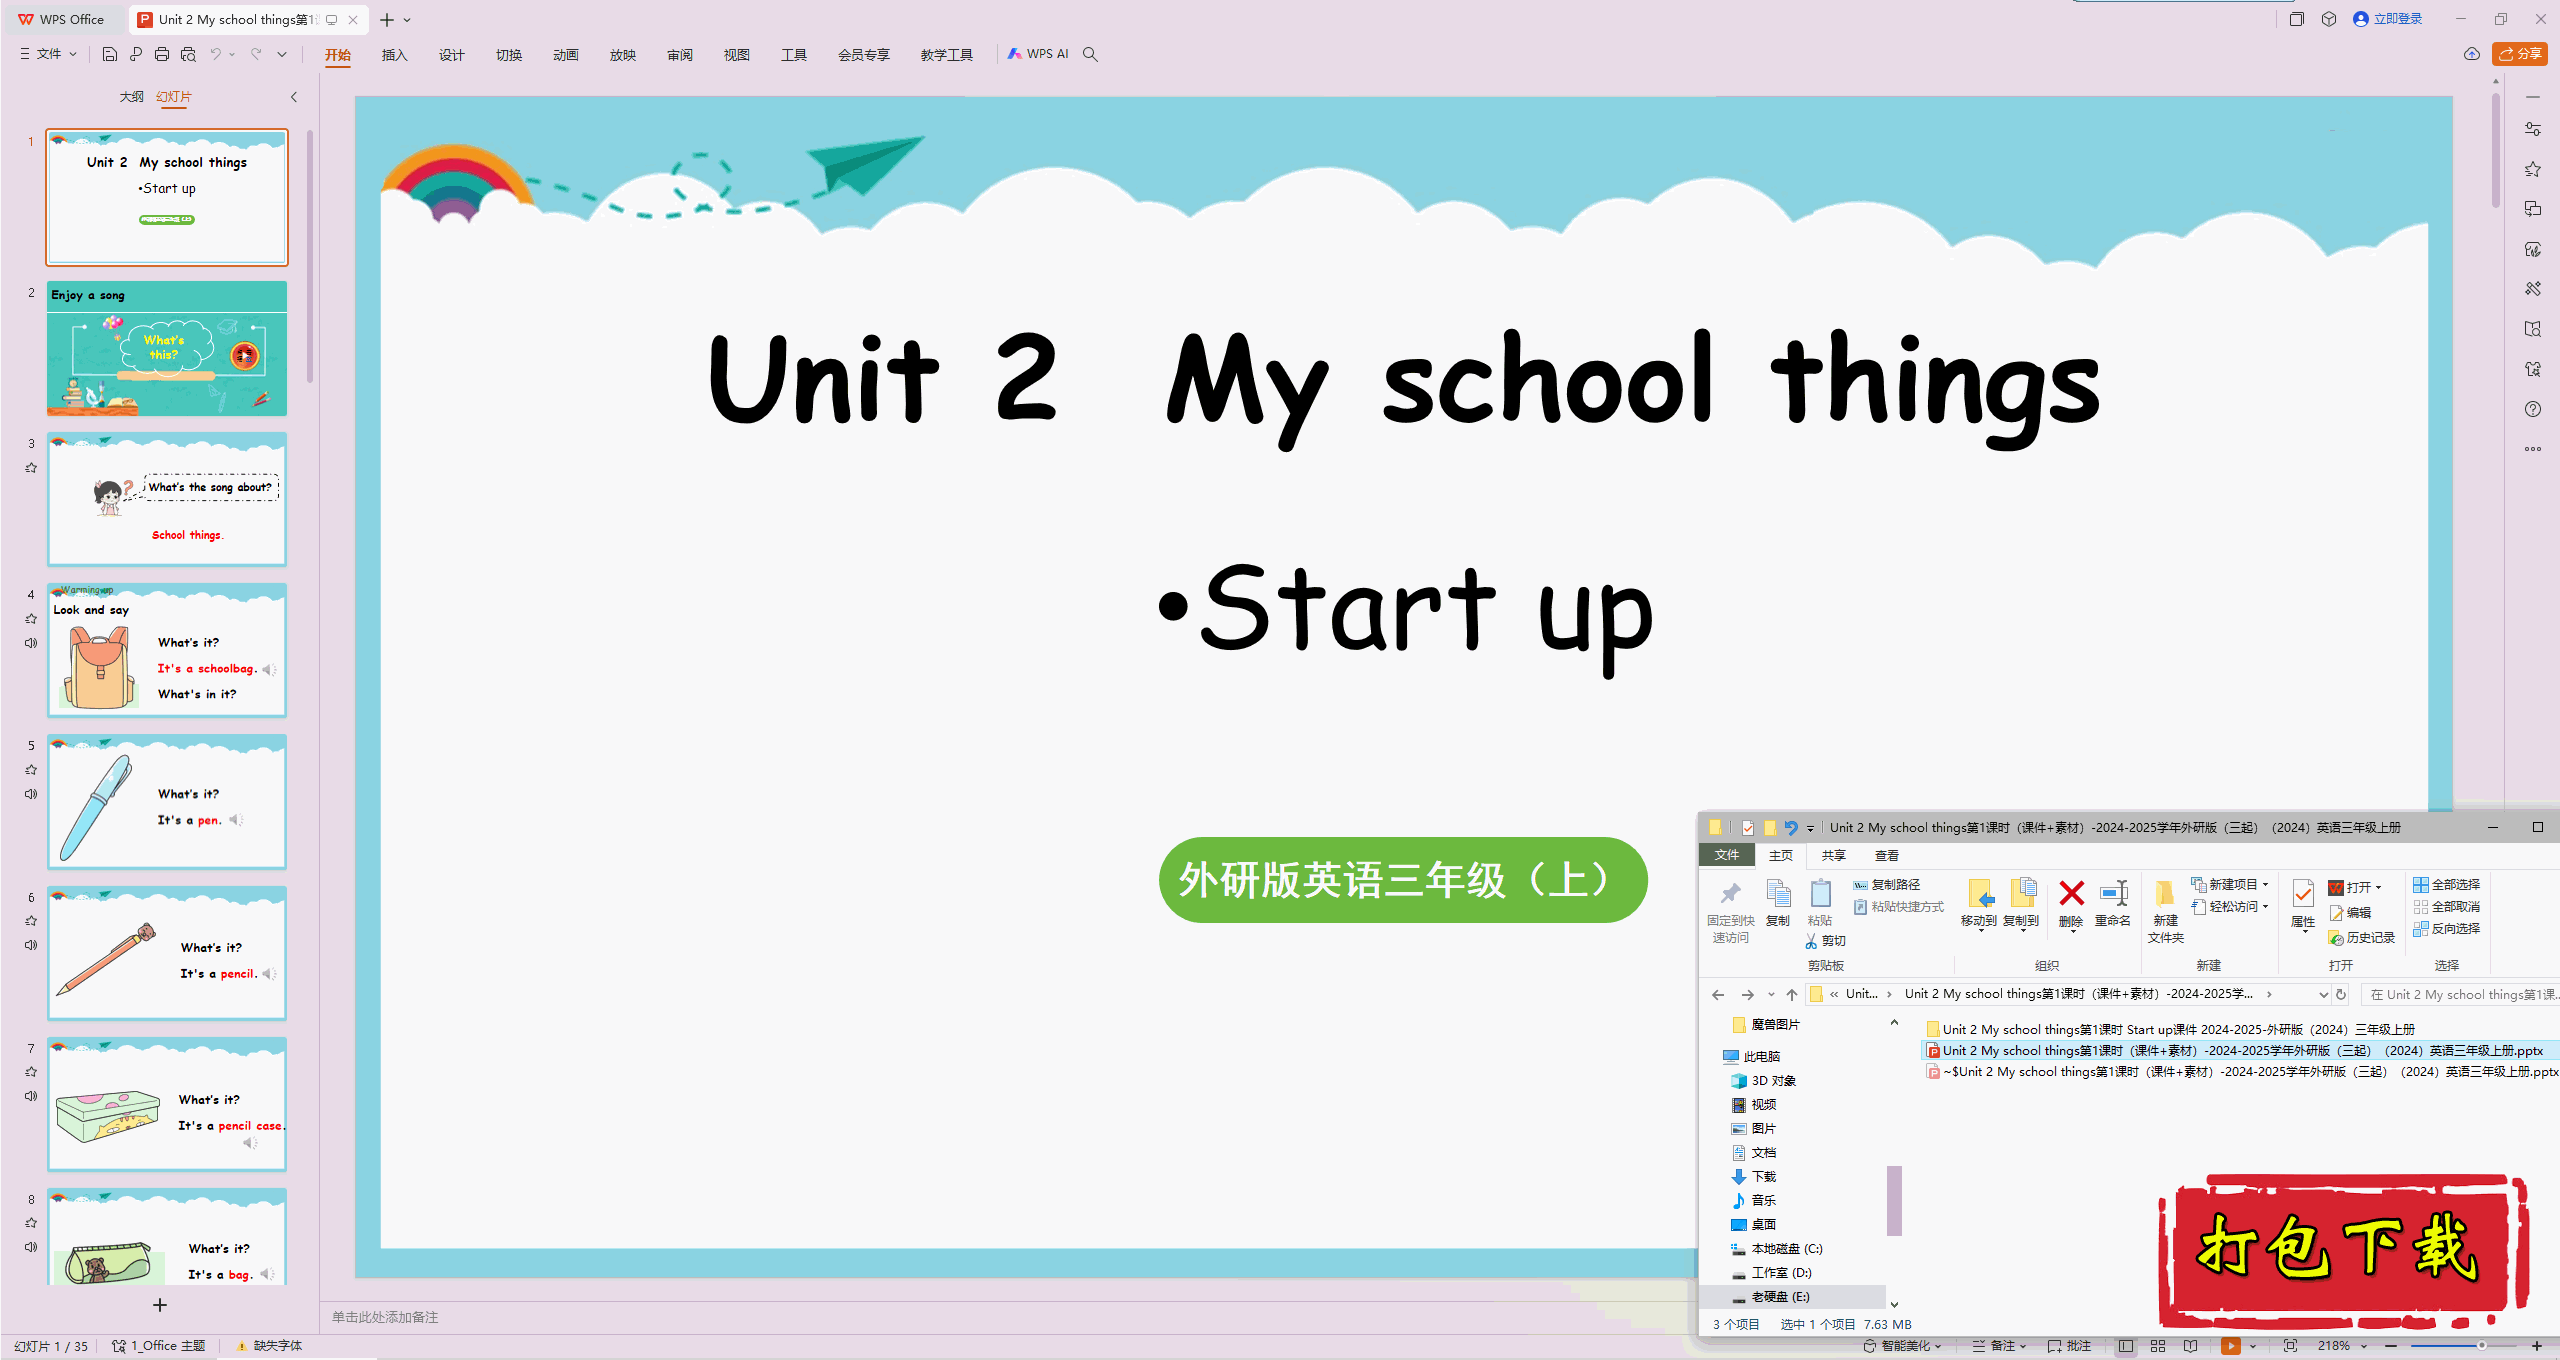Launch WPS AI from the ribbon
The image size is (2560, 1360).
[1038, 54]
